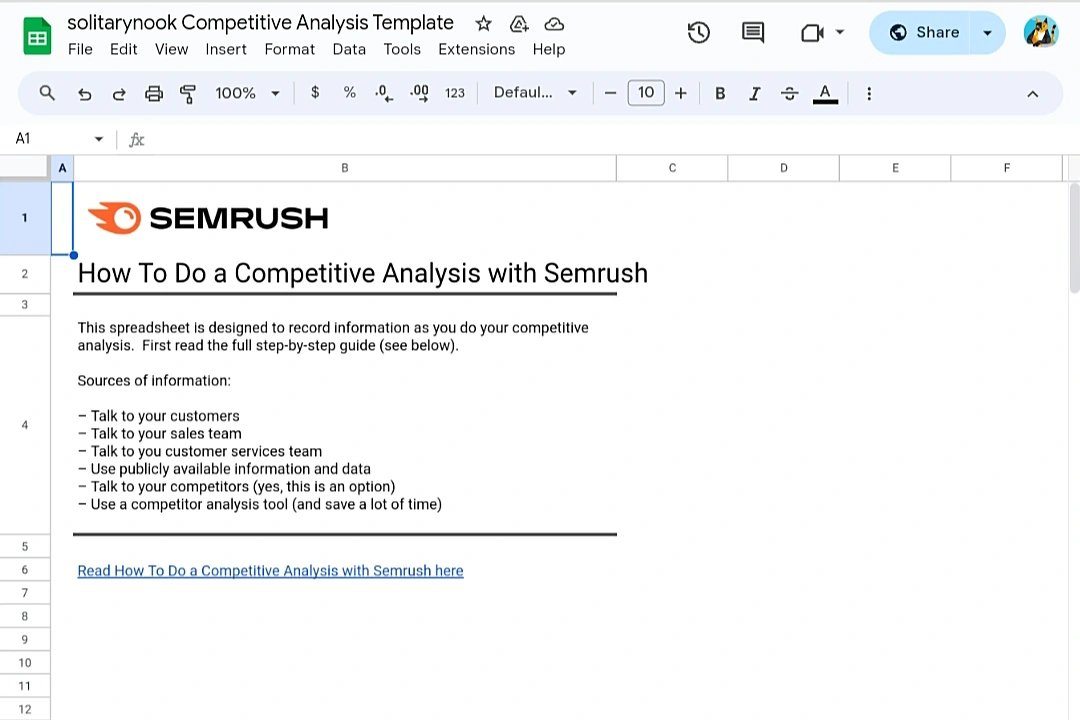Viewport: 1080px width, 720px height.
Task: Open the Default font dropdown
Action: 535,93
